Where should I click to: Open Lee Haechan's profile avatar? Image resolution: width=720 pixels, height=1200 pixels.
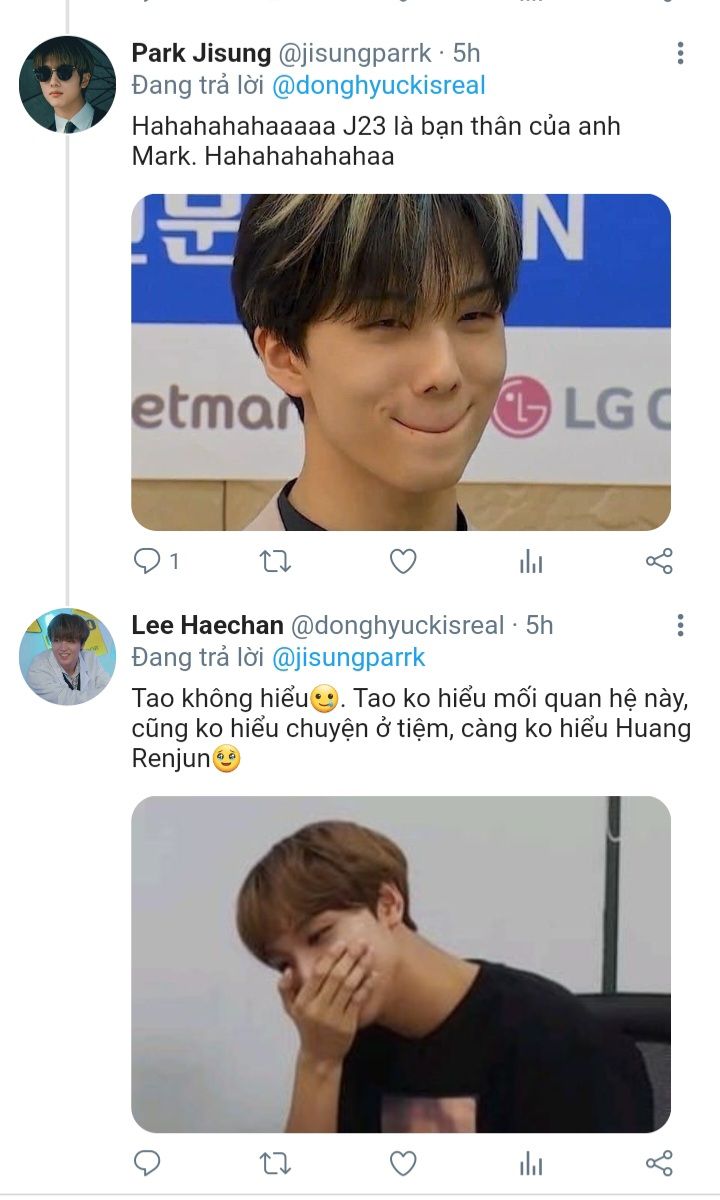(x=67, y=657)
